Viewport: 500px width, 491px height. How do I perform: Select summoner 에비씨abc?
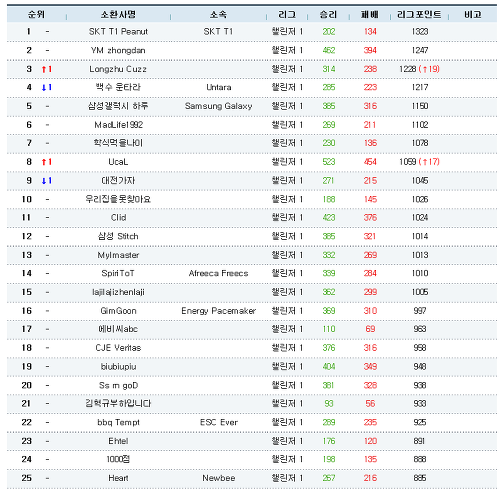tap(118, 329)
